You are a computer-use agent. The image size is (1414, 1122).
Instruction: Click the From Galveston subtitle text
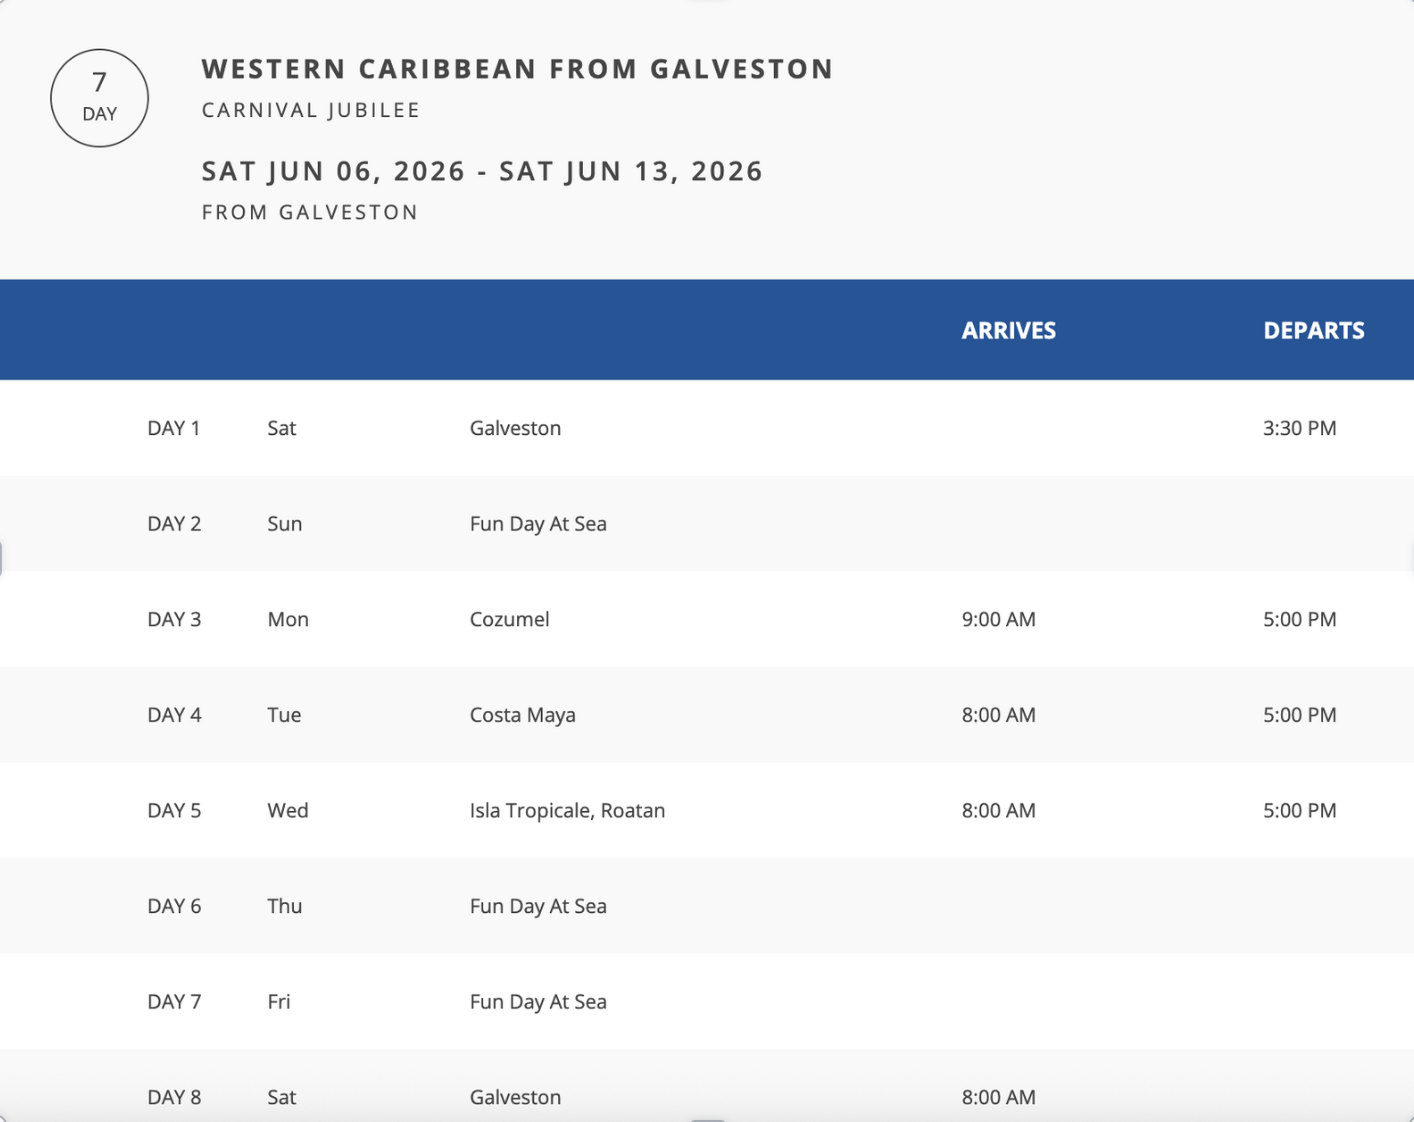tap(310, 212)
